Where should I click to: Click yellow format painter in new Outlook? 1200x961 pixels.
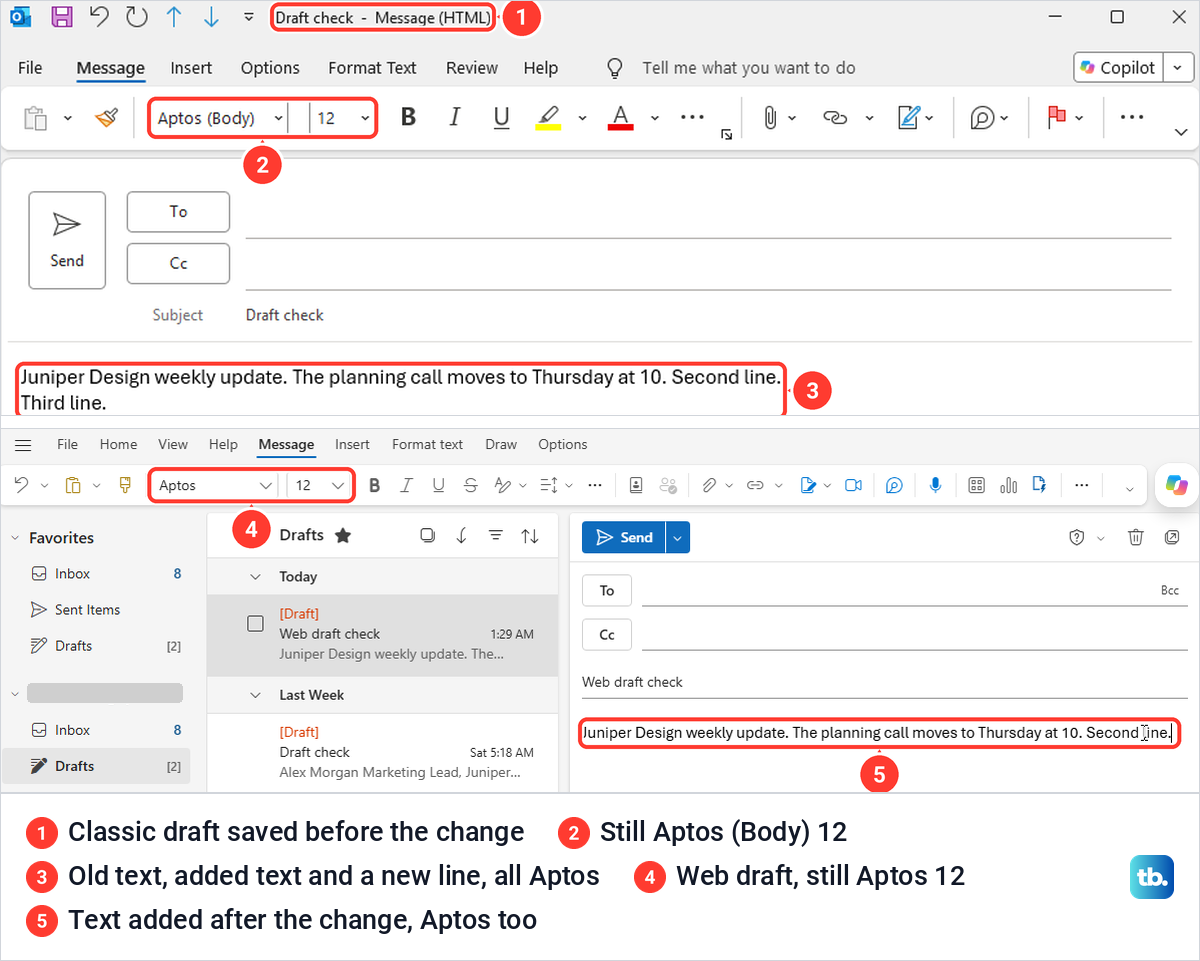125,485
